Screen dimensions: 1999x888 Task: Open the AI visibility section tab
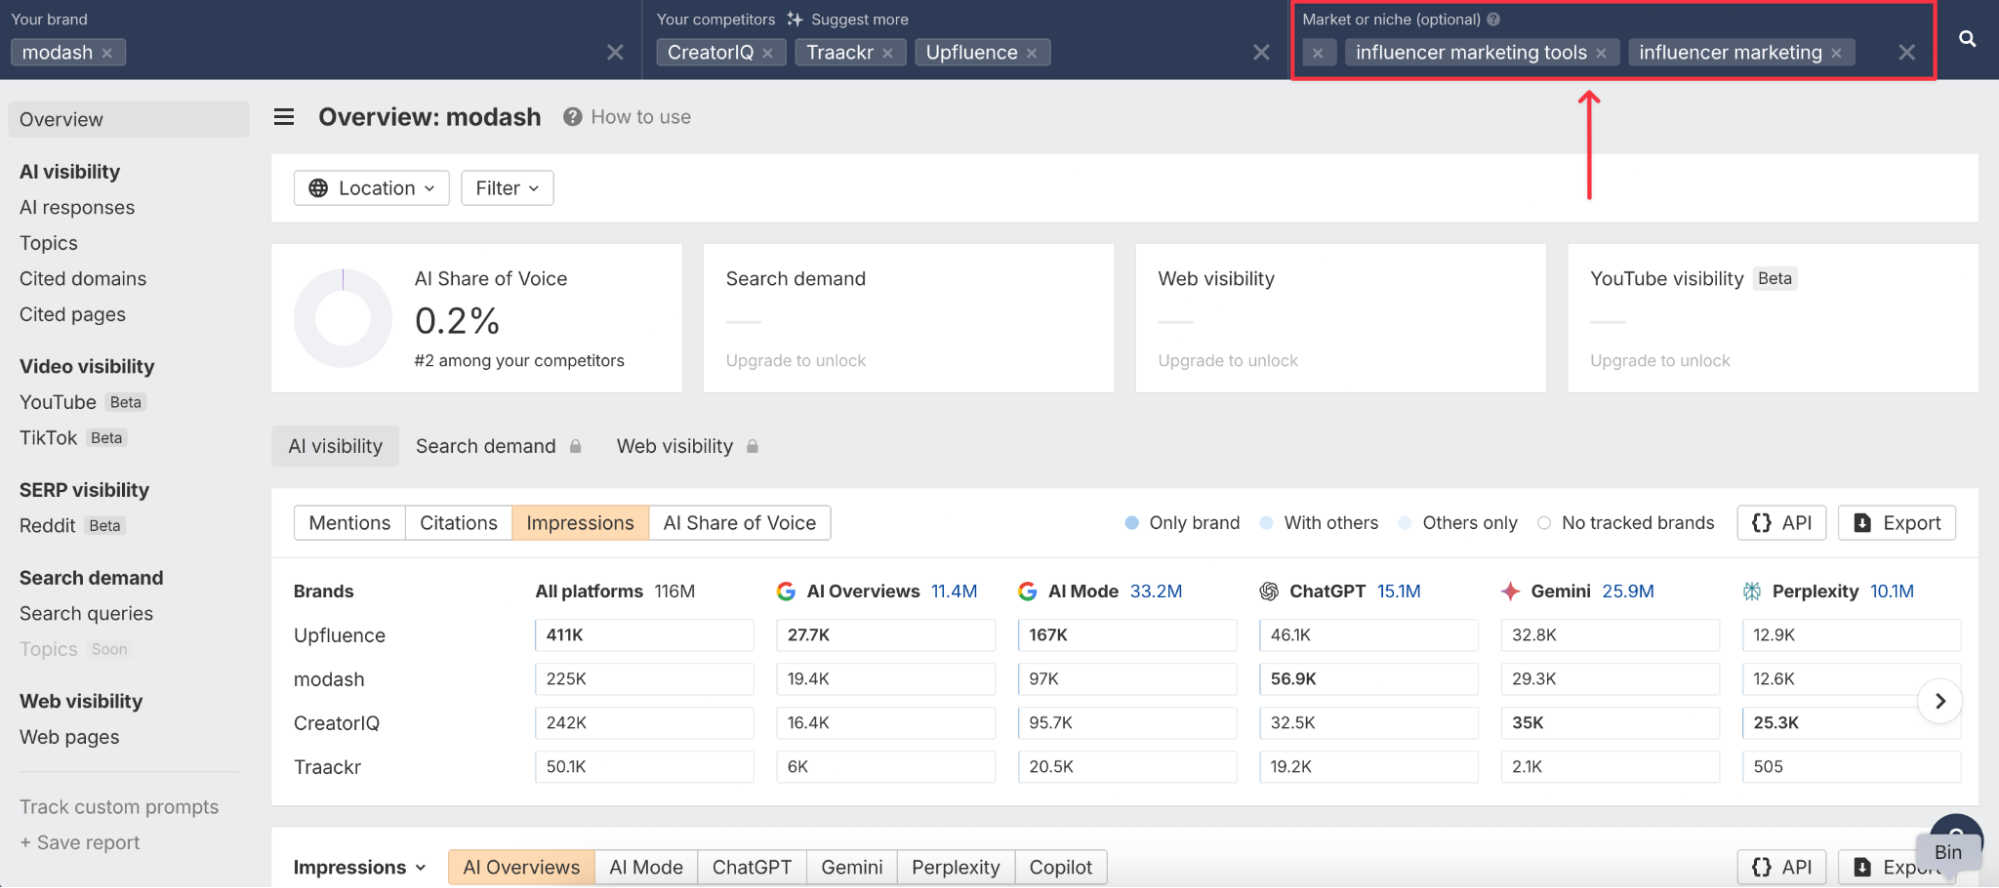335,446
